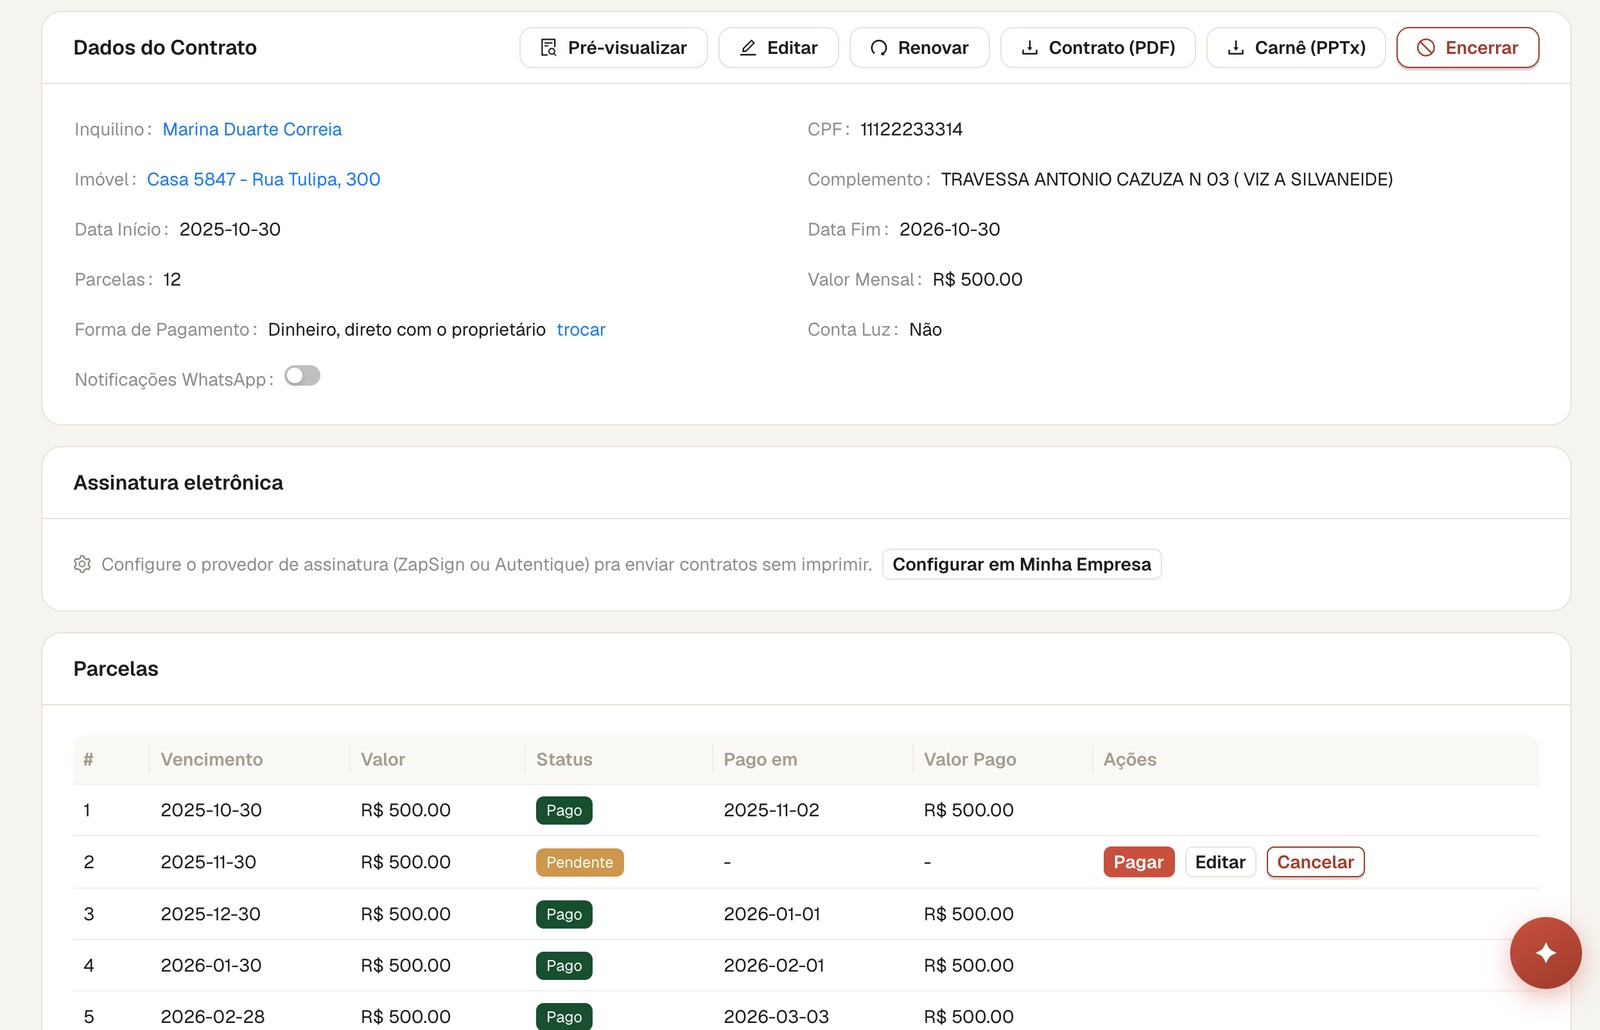
Task: Click payment date 2026-03-03
Action: pos(776,1016)
